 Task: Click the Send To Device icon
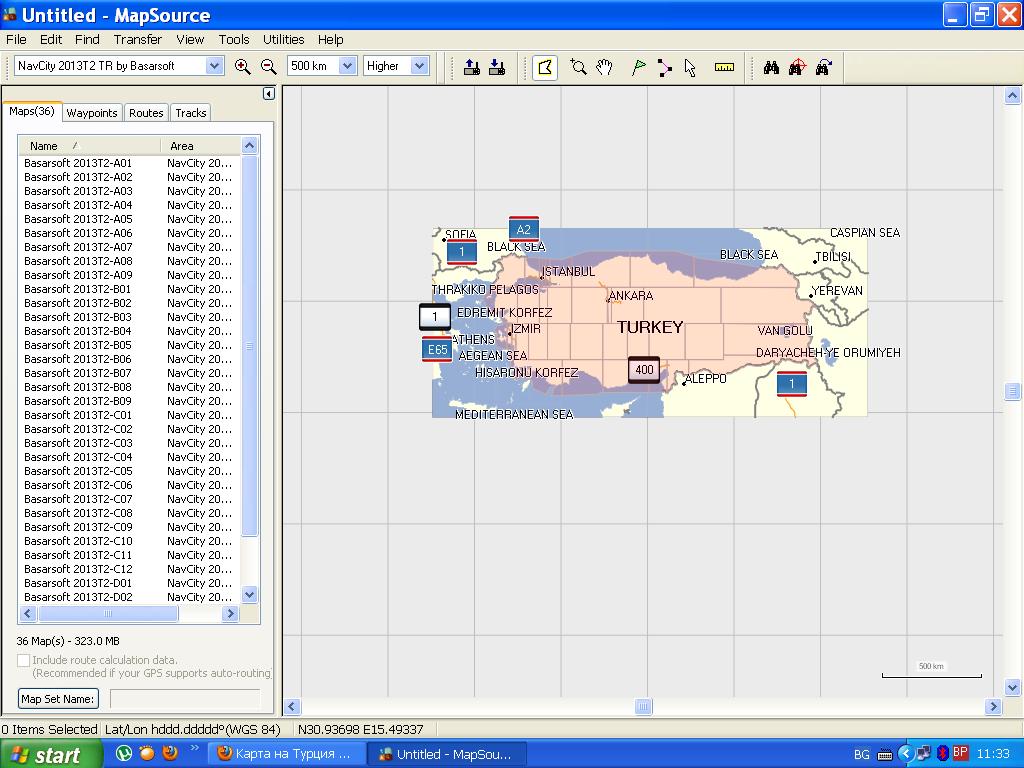tap(472, 67)
